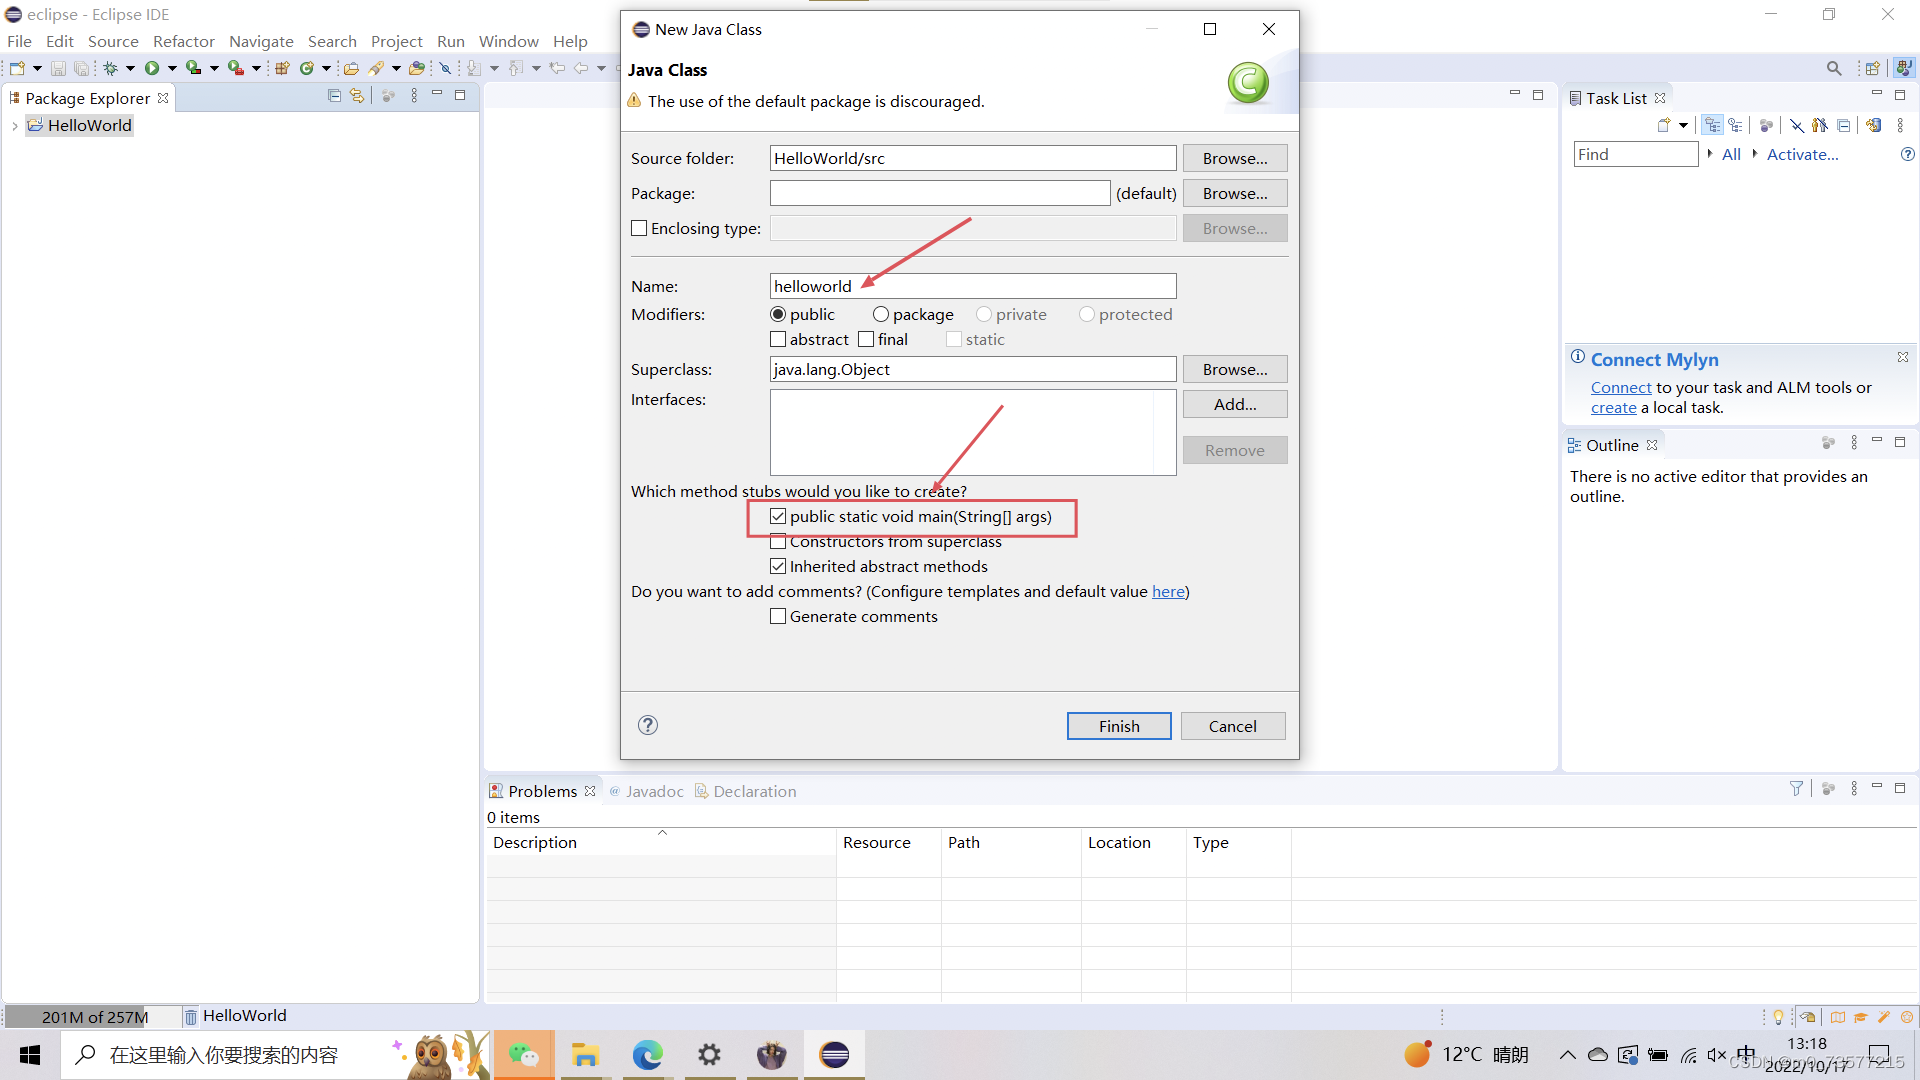The image size is (1920, 1080).
Task: Click the Next Annotation icon
Action: [474, 68]
